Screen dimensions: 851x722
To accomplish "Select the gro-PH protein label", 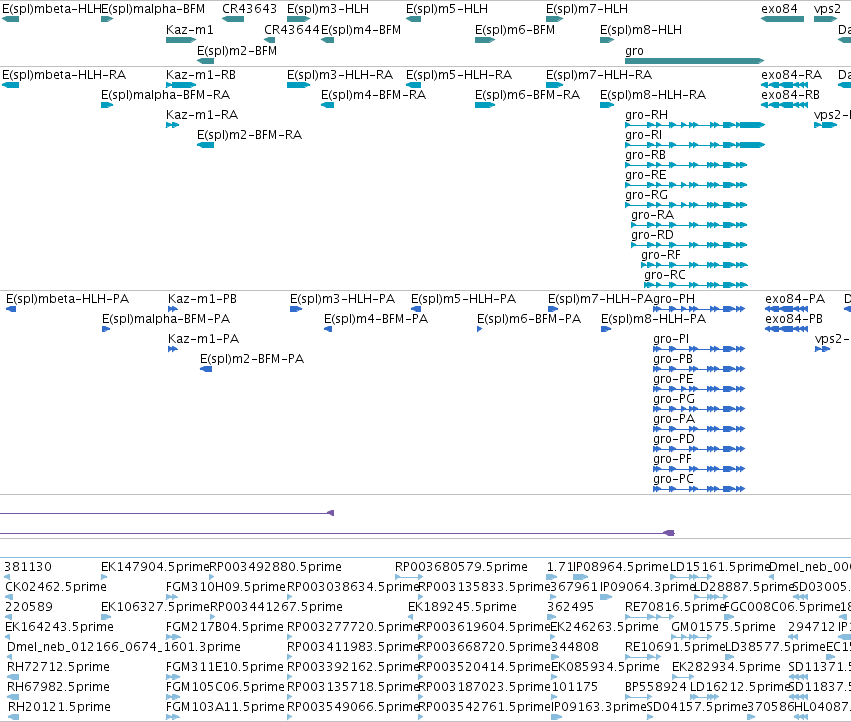I will click(x=674, y=299).
